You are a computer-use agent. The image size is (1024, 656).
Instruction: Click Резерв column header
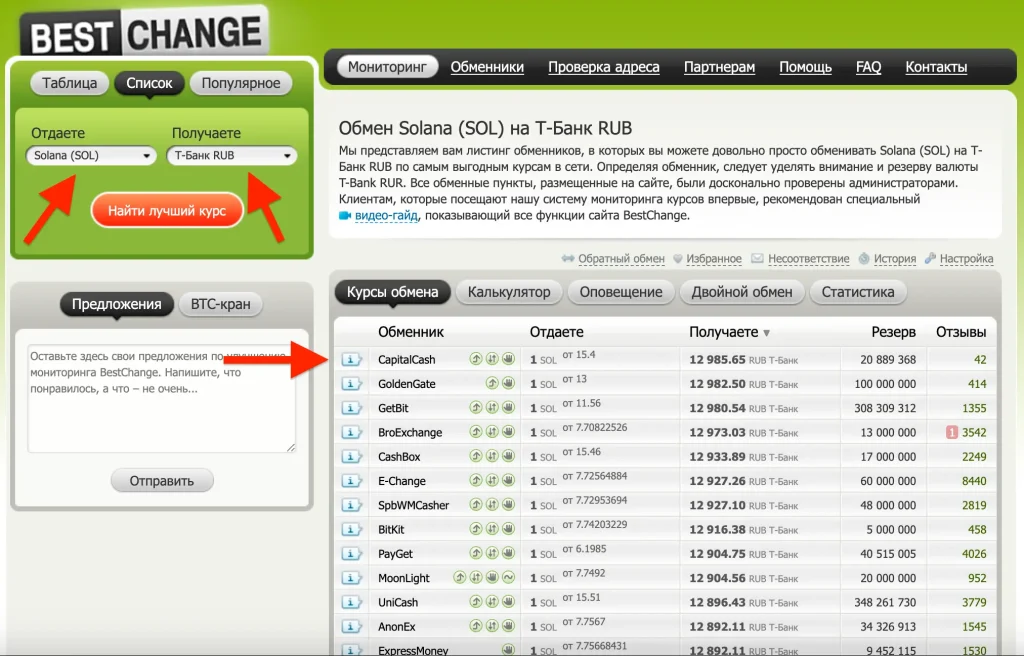(x=893, y=333)
